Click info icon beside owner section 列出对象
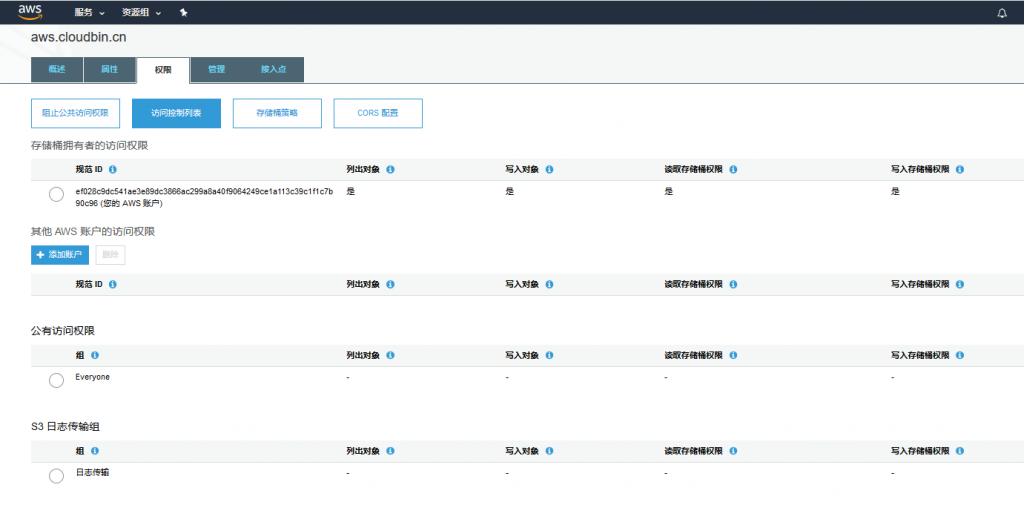 (391, 170)
